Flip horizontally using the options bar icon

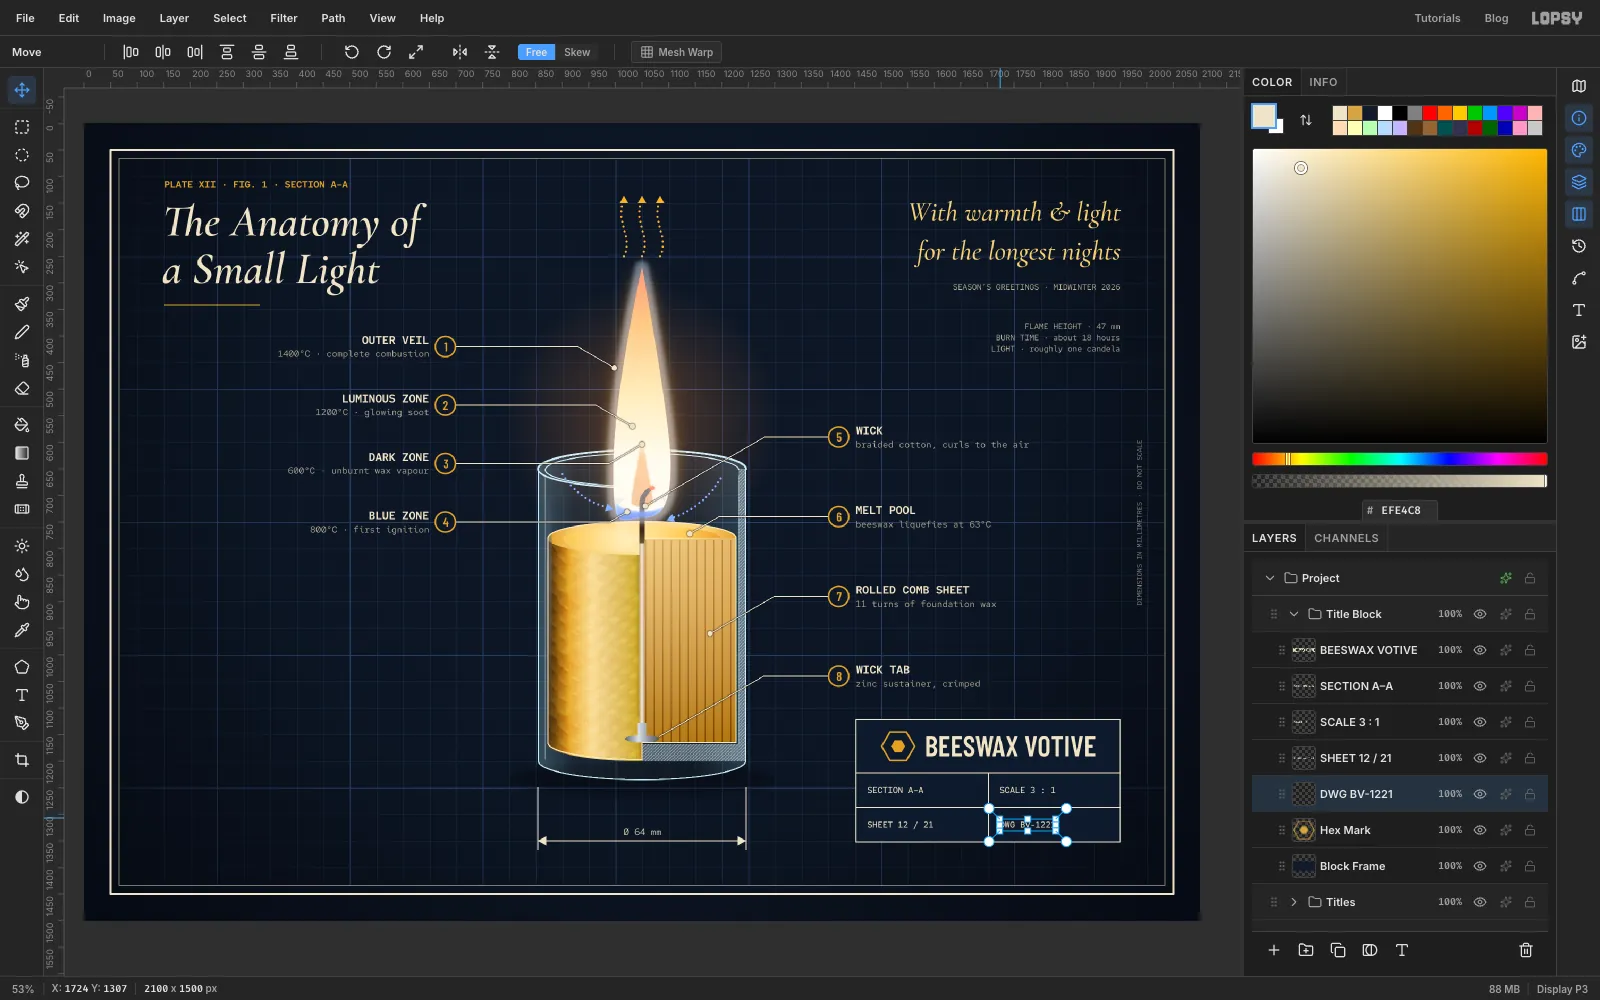[460, 52]
